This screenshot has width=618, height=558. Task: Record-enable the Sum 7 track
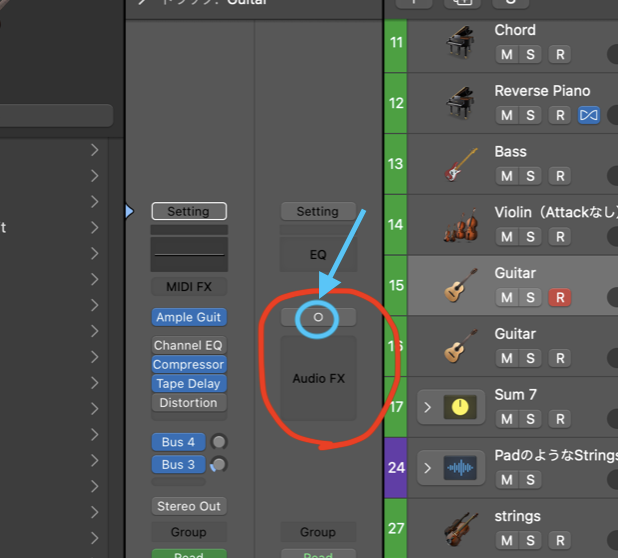coord(560,419)
